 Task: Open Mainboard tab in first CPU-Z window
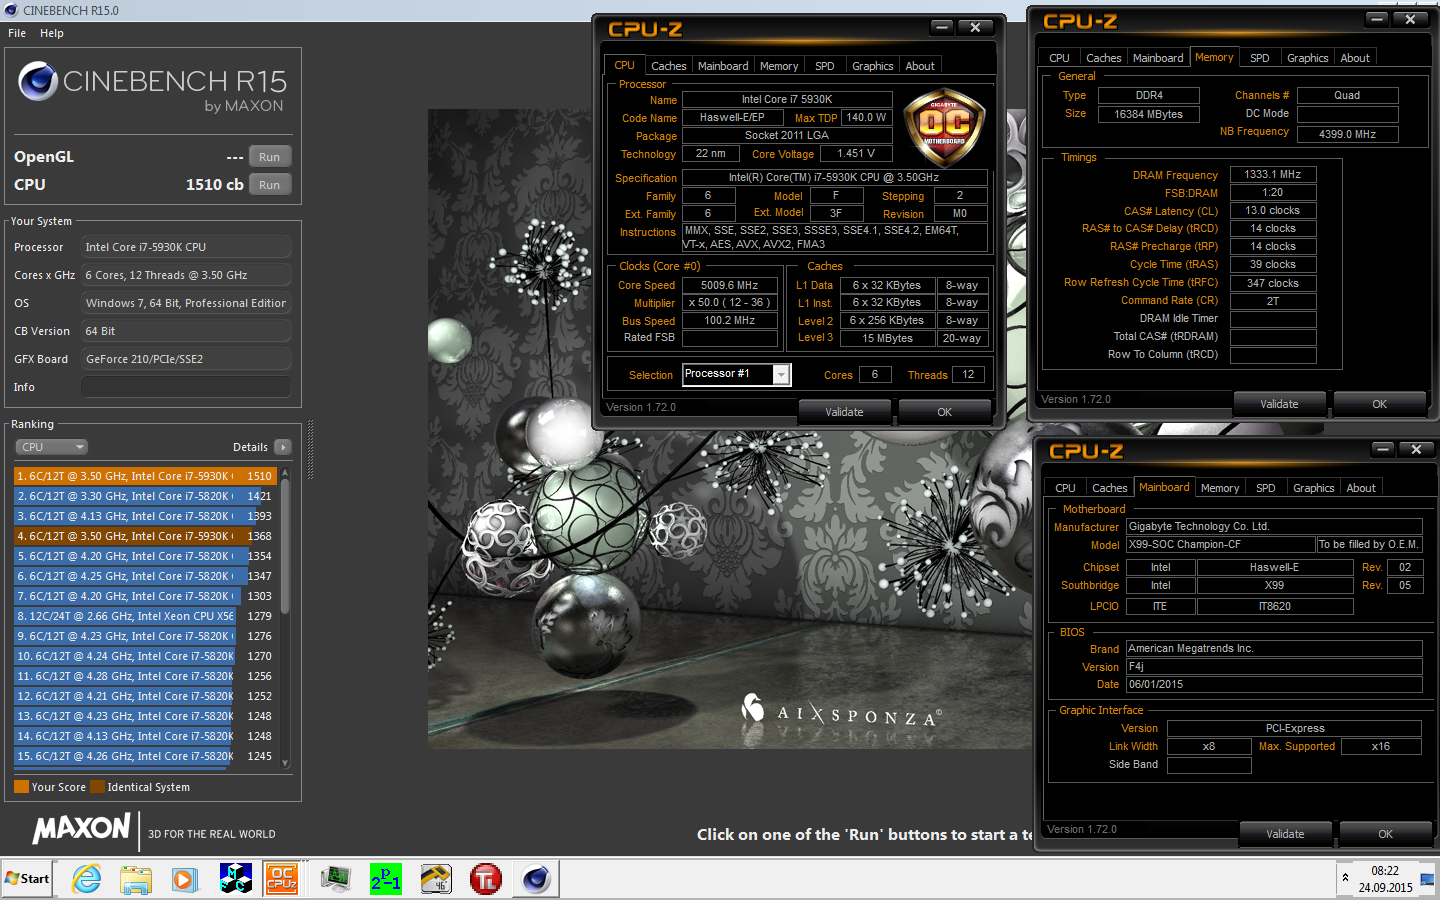click(723, 66)
